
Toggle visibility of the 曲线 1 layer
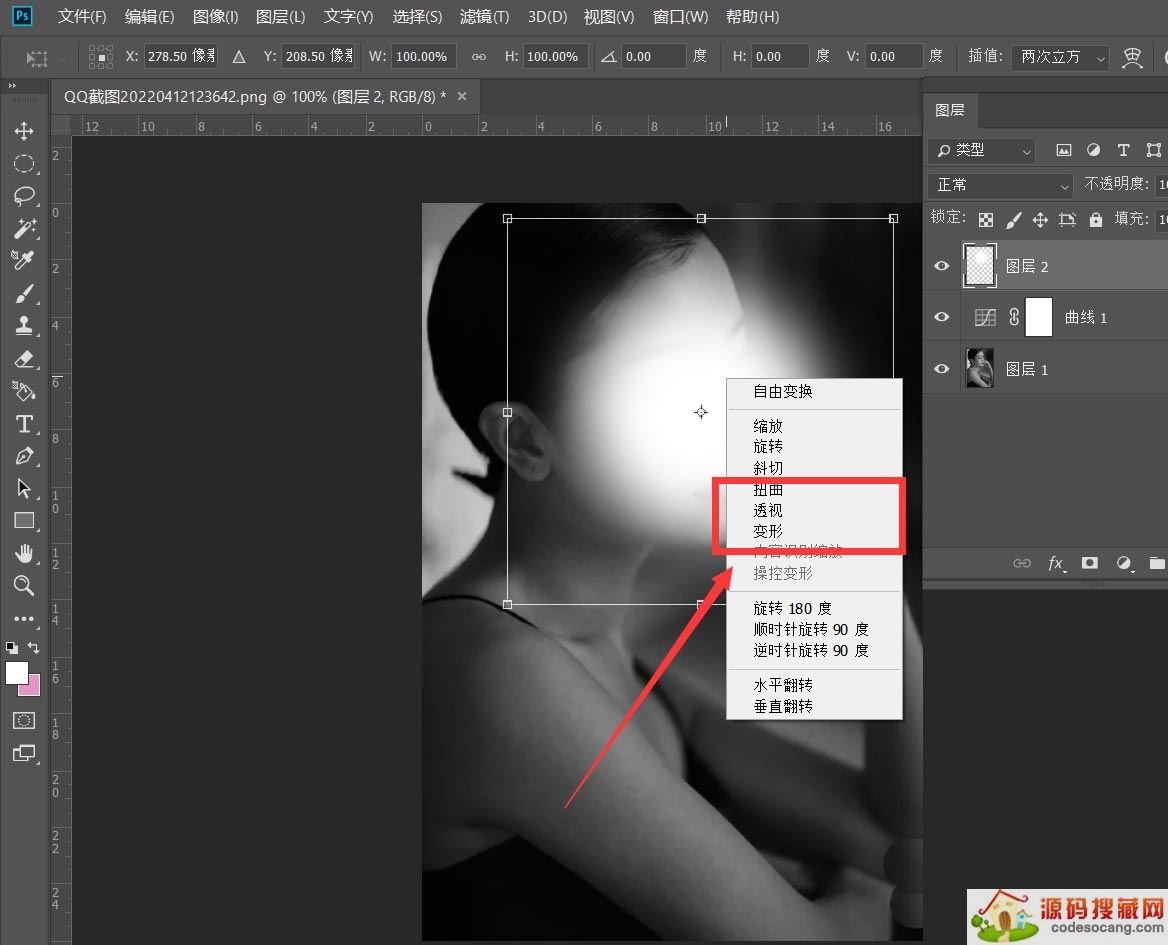pos(941,317)
